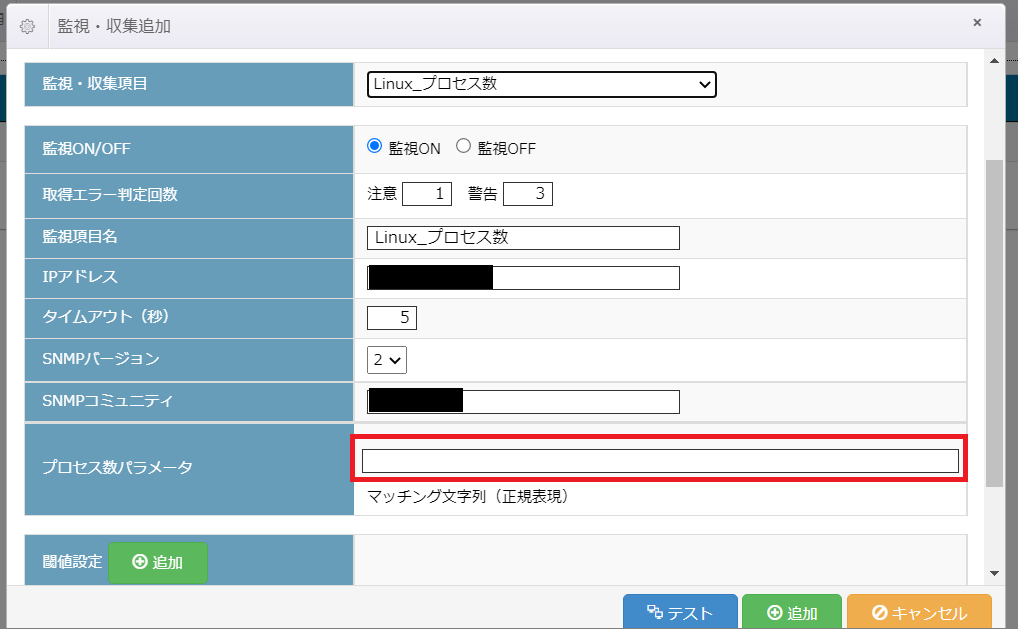Click the scrollbar down arrow
The image size is (1018, 629).
pyautogui.click(x=994, y=573)
